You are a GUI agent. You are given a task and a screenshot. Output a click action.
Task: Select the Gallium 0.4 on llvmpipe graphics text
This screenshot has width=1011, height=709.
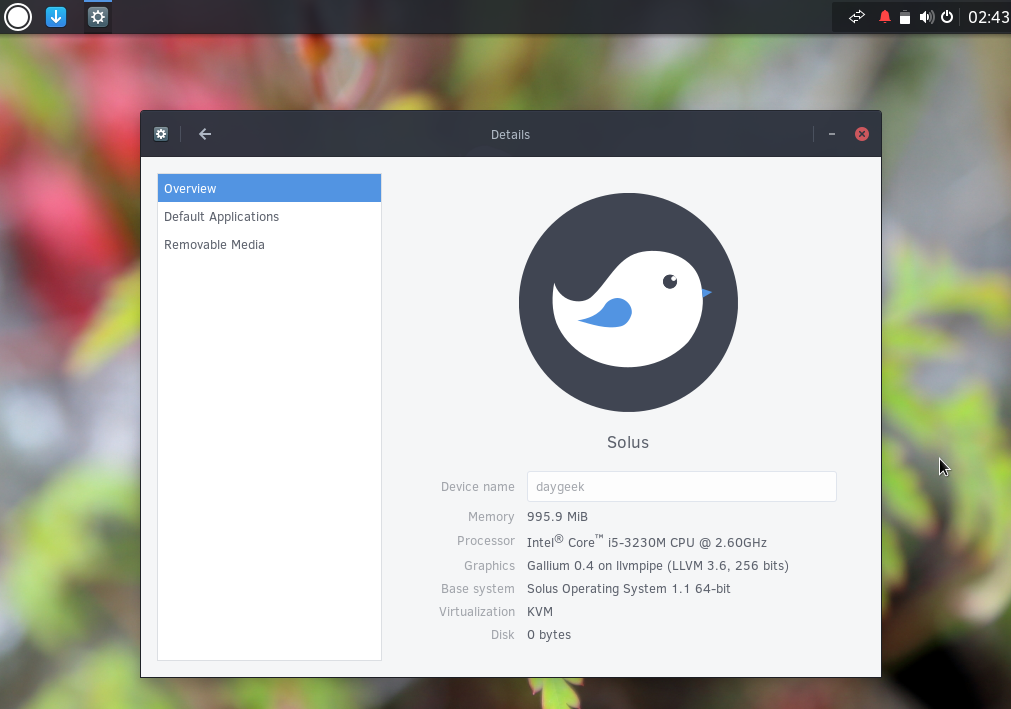658,566
